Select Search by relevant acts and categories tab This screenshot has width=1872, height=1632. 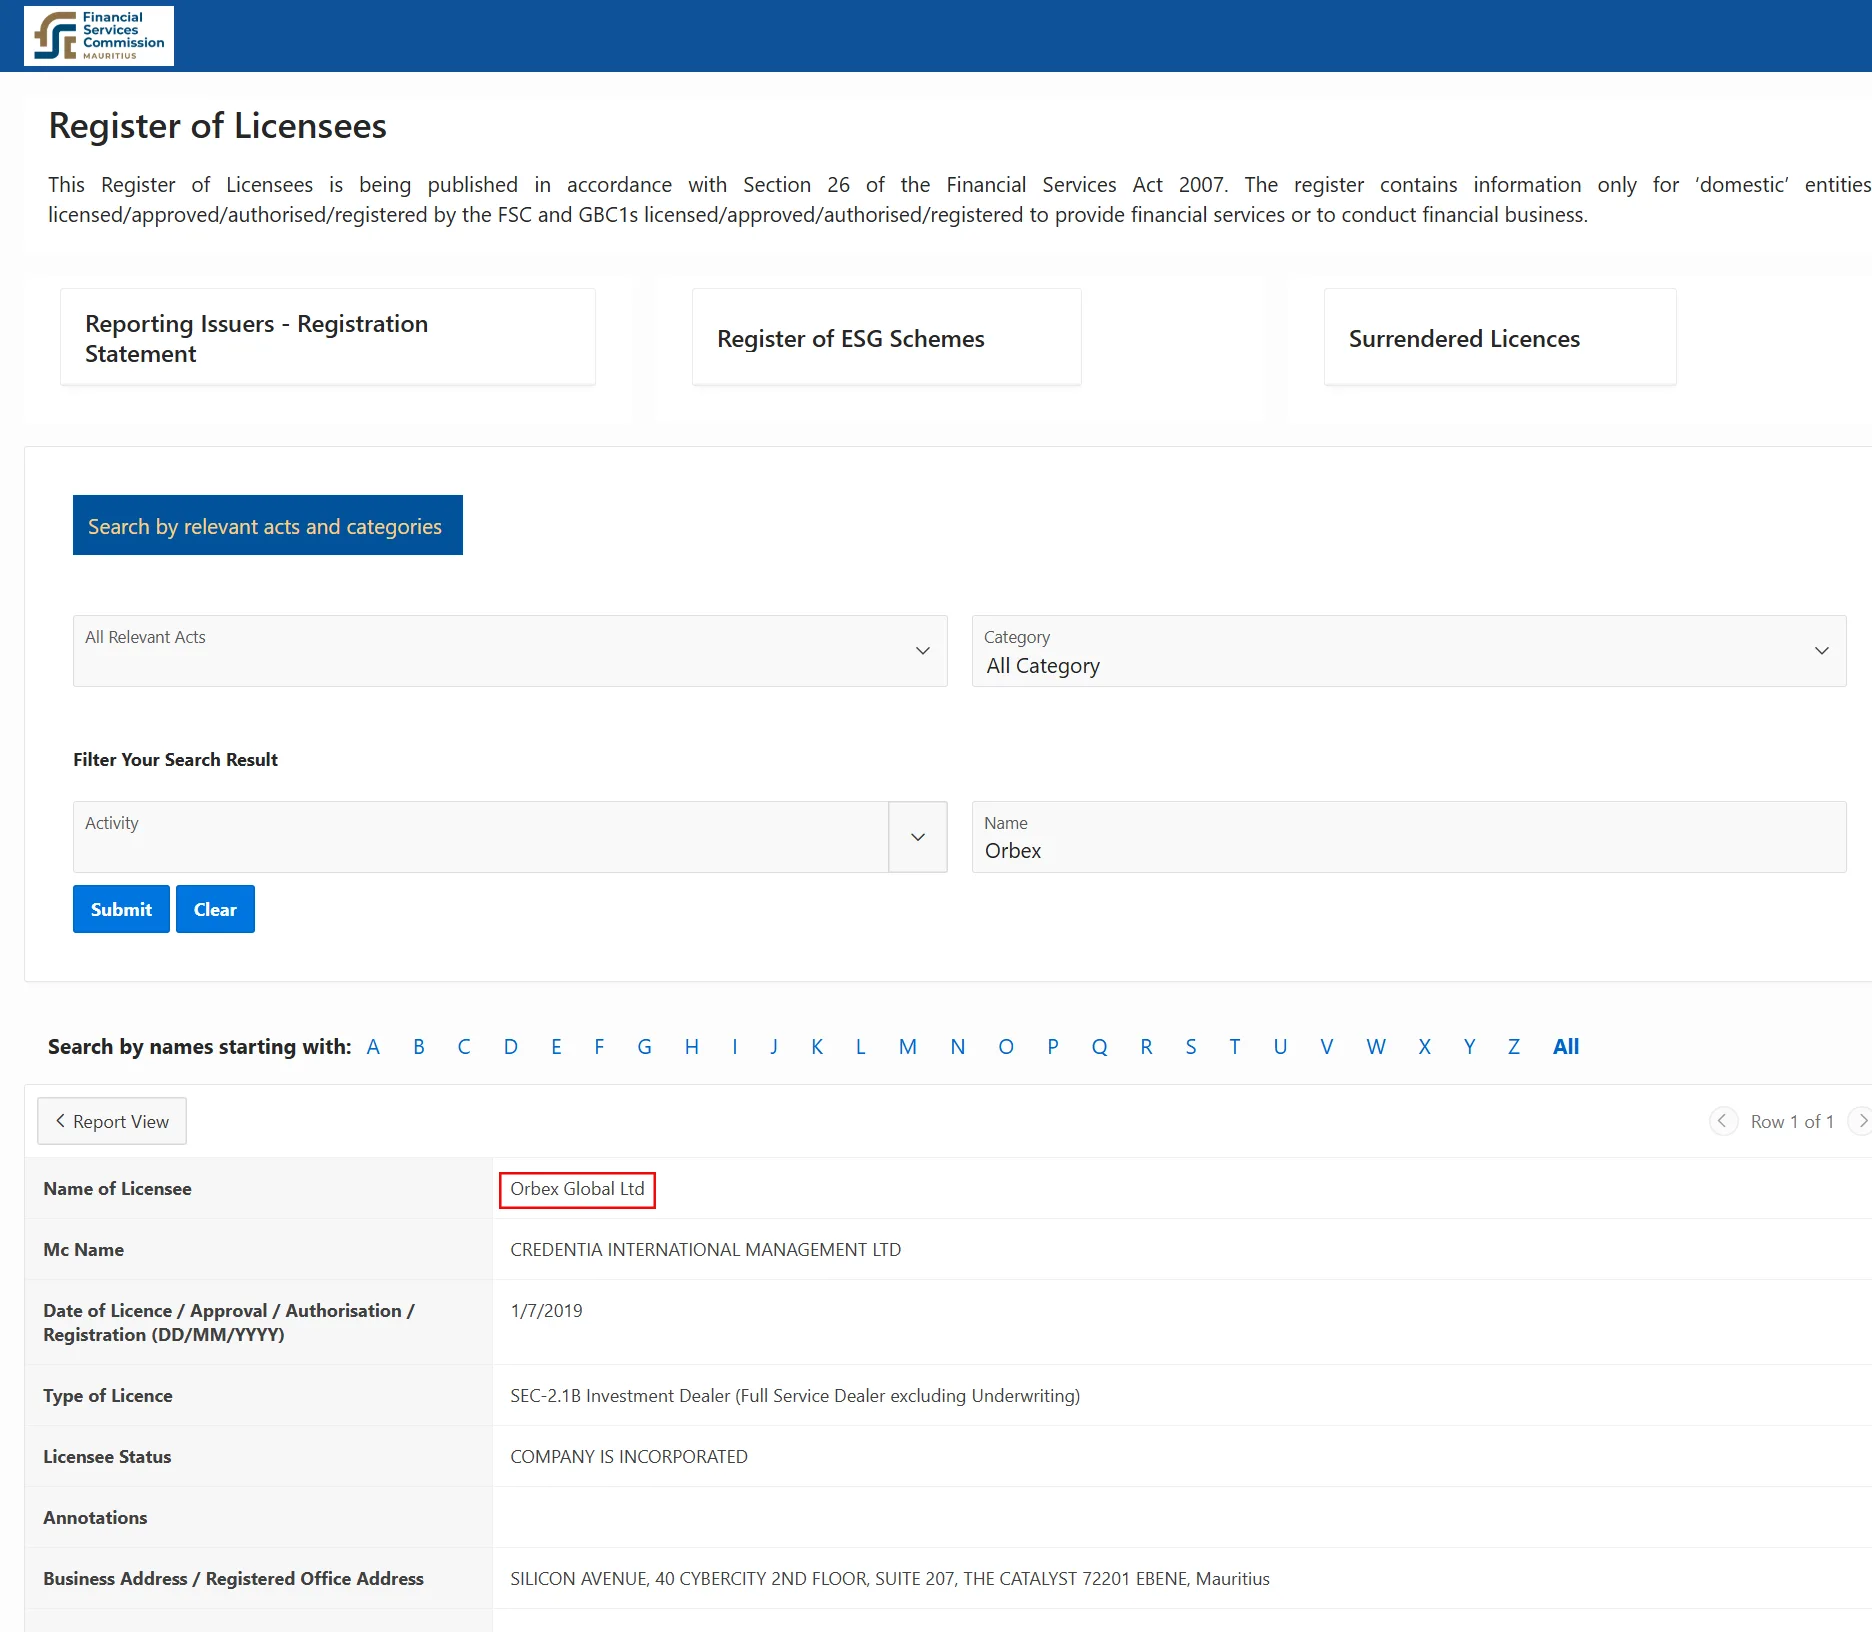268,525
